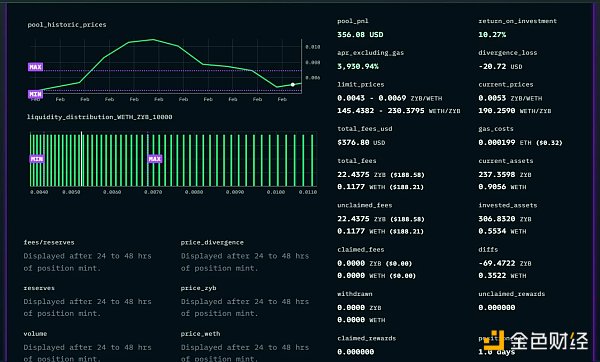Click the 0.000000 claimed_rewards value
Screen dimensions: 600x362
coord(355,352)
